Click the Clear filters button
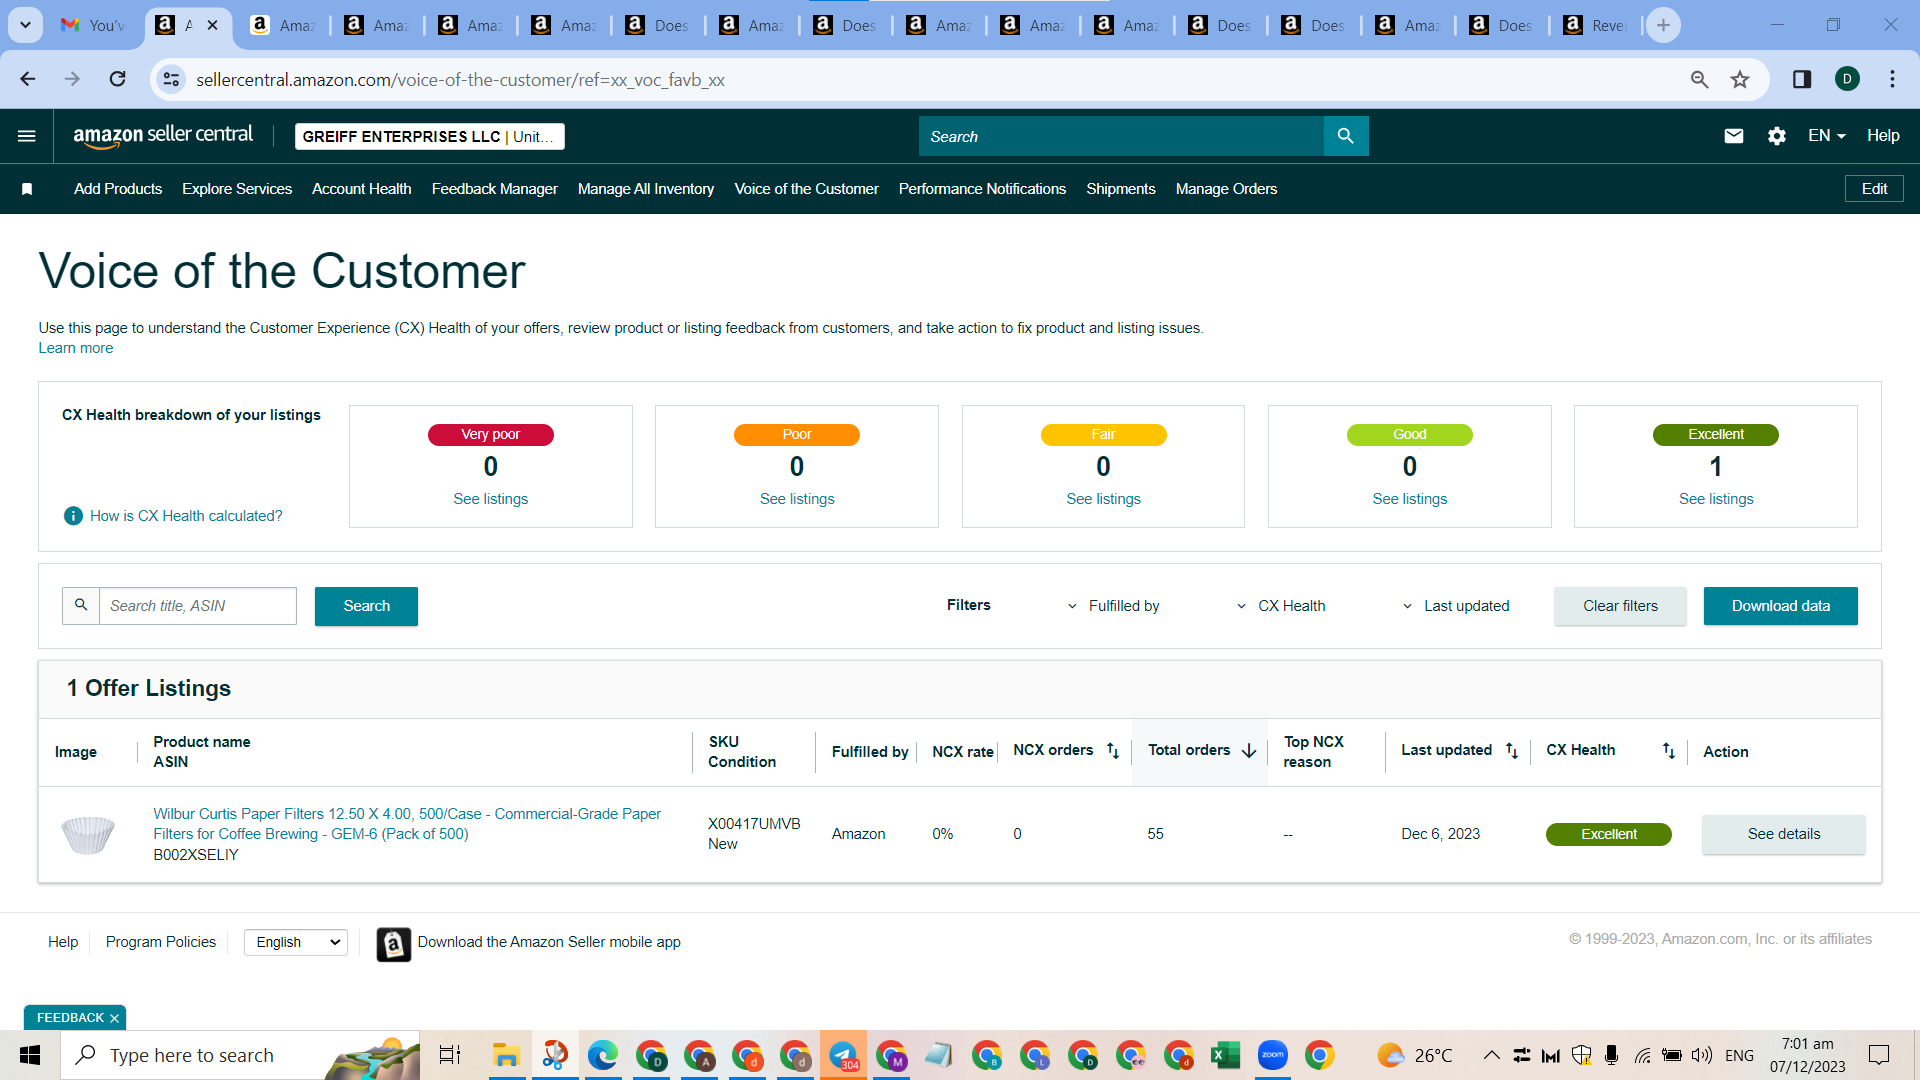The width and height of the screenshot is (1920, 1080). point(1620,606)
